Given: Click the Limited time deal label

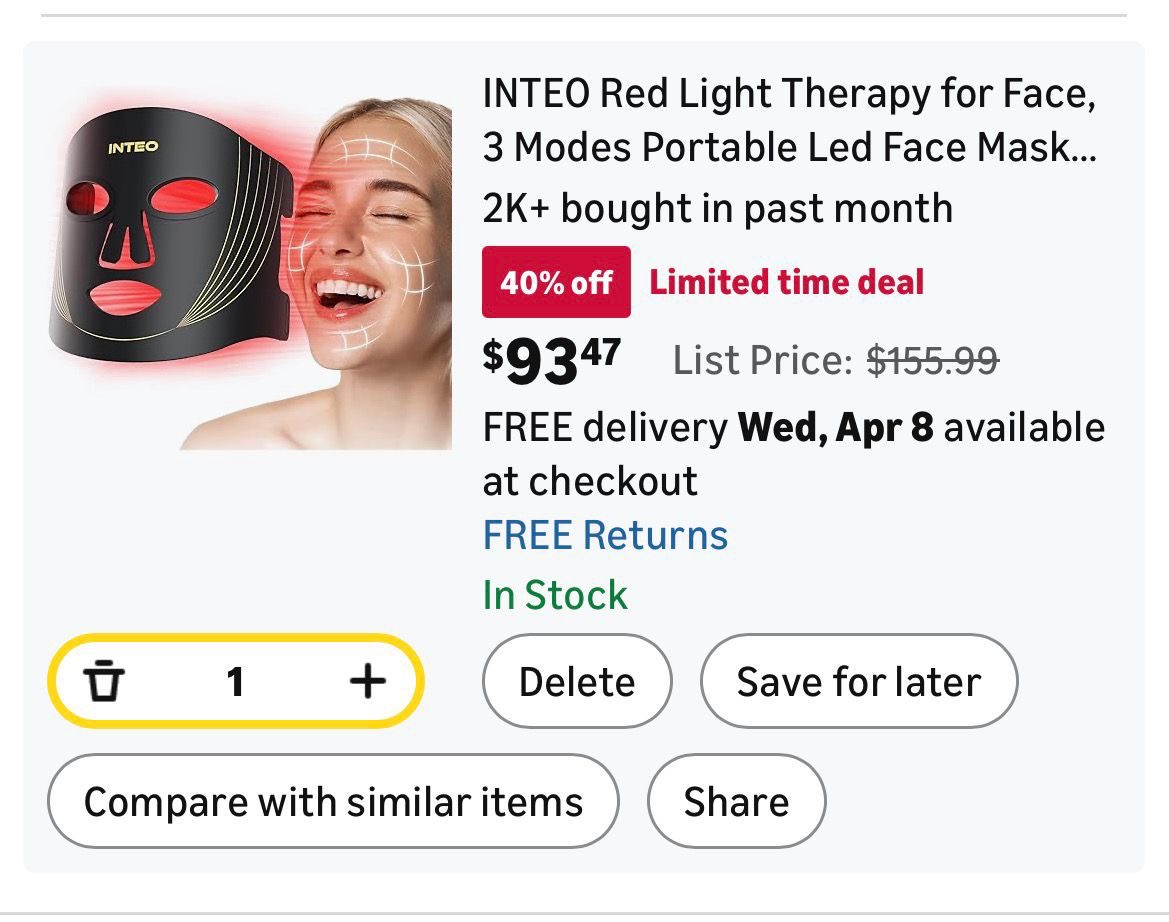Looking at the screenshot, I should point(787,282).
